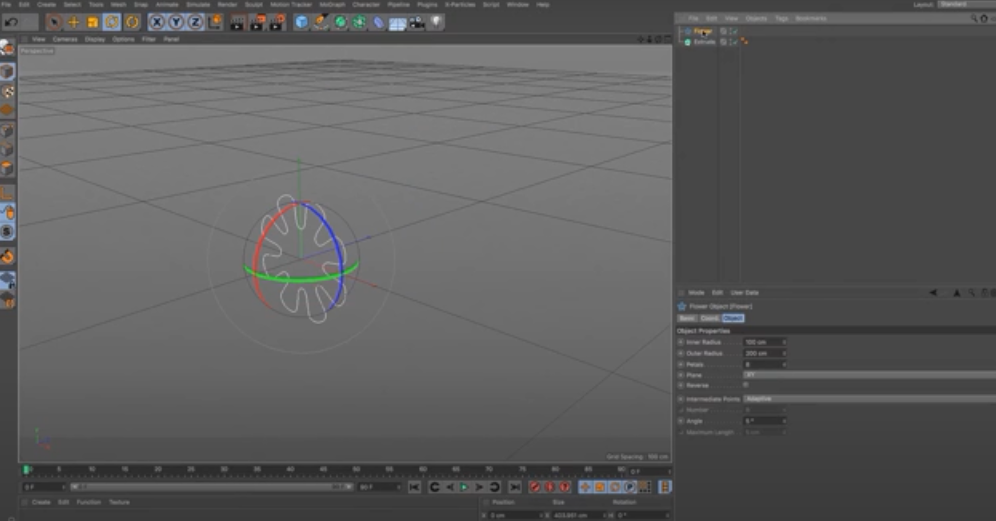Screen dimensions: 996x521
Task: Add a Cube primitive object
Action: tap(302, 22)
